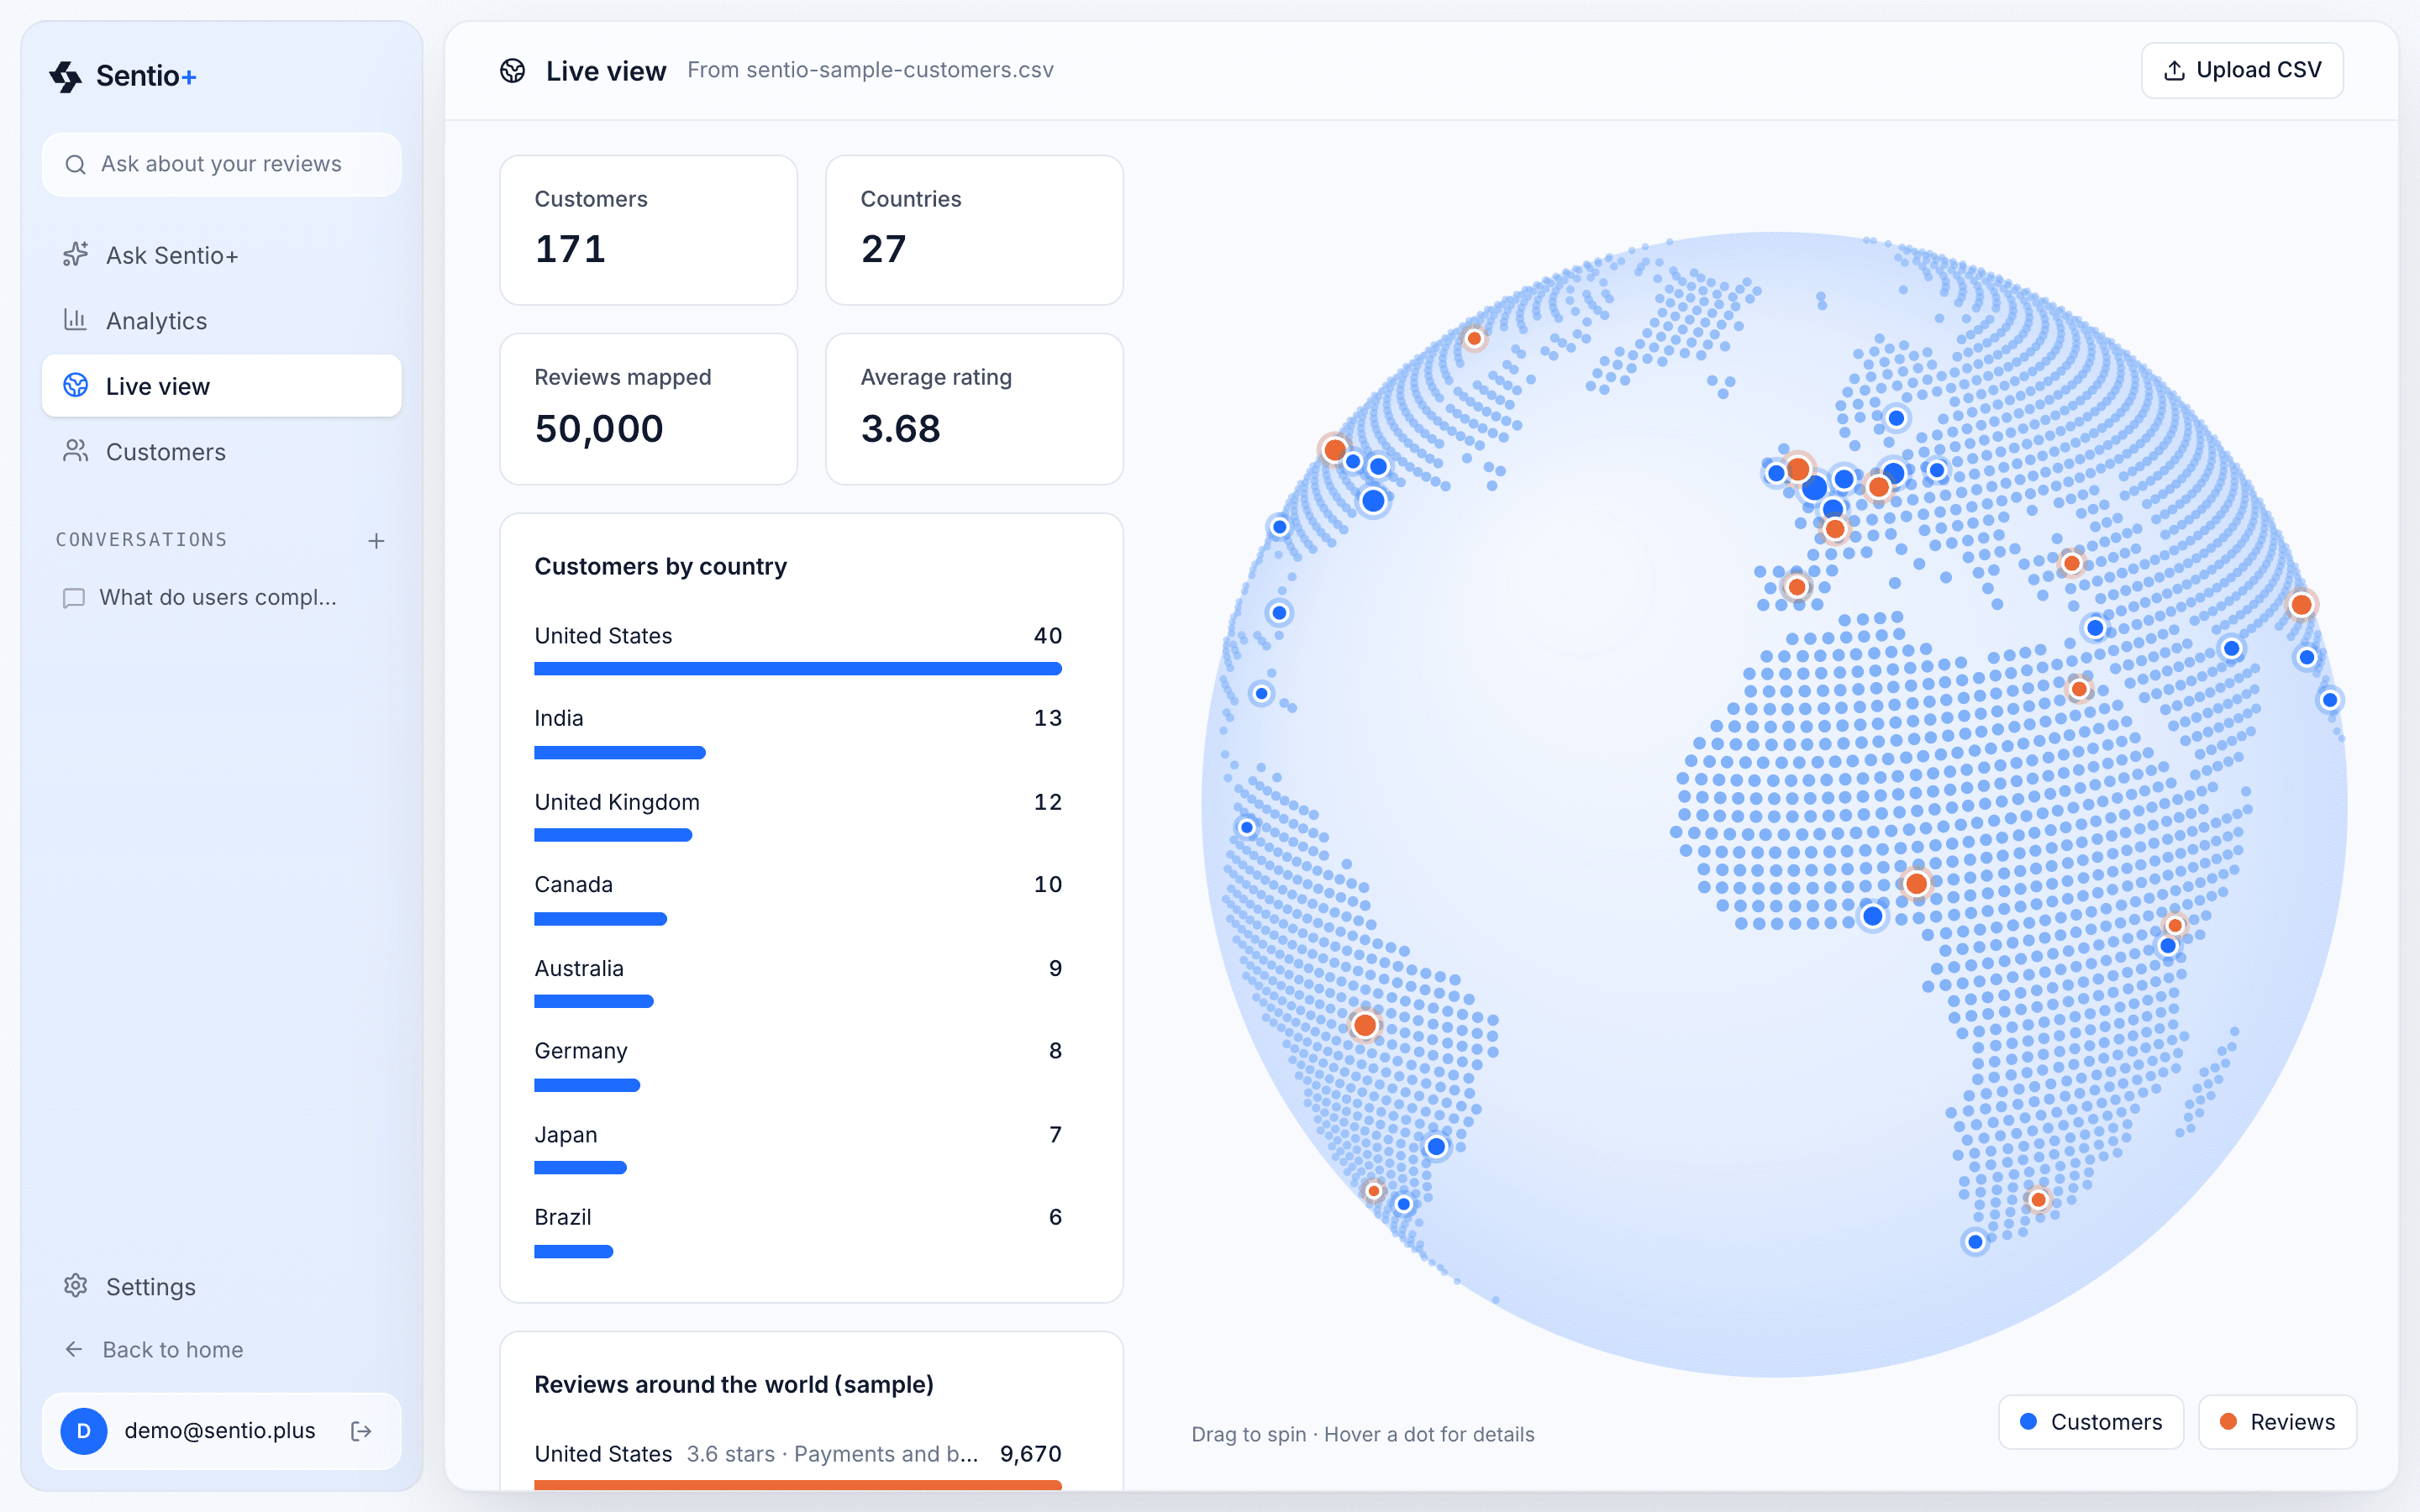Click the search magnifier icon in sidebar
2420x1512 pixels.
75,164
